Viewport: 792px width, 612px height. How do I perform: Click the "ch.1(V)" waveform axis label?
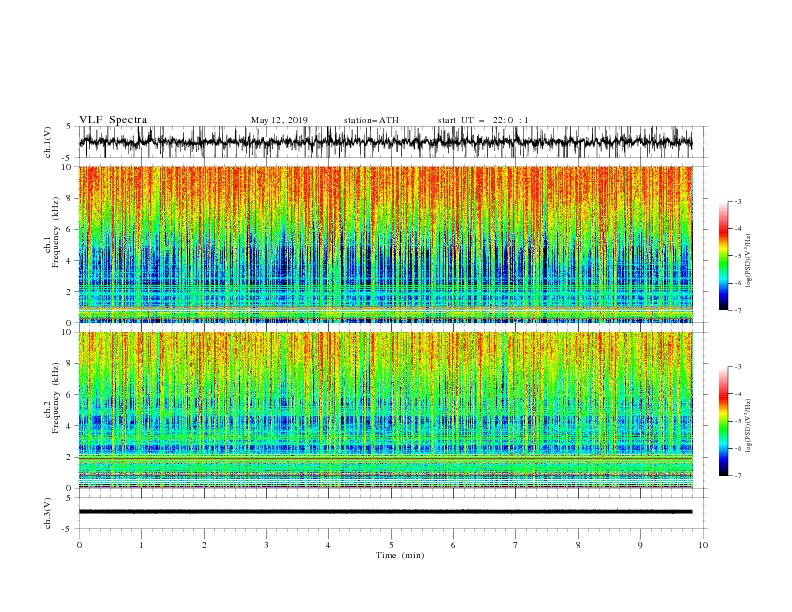tap(48, 142)
